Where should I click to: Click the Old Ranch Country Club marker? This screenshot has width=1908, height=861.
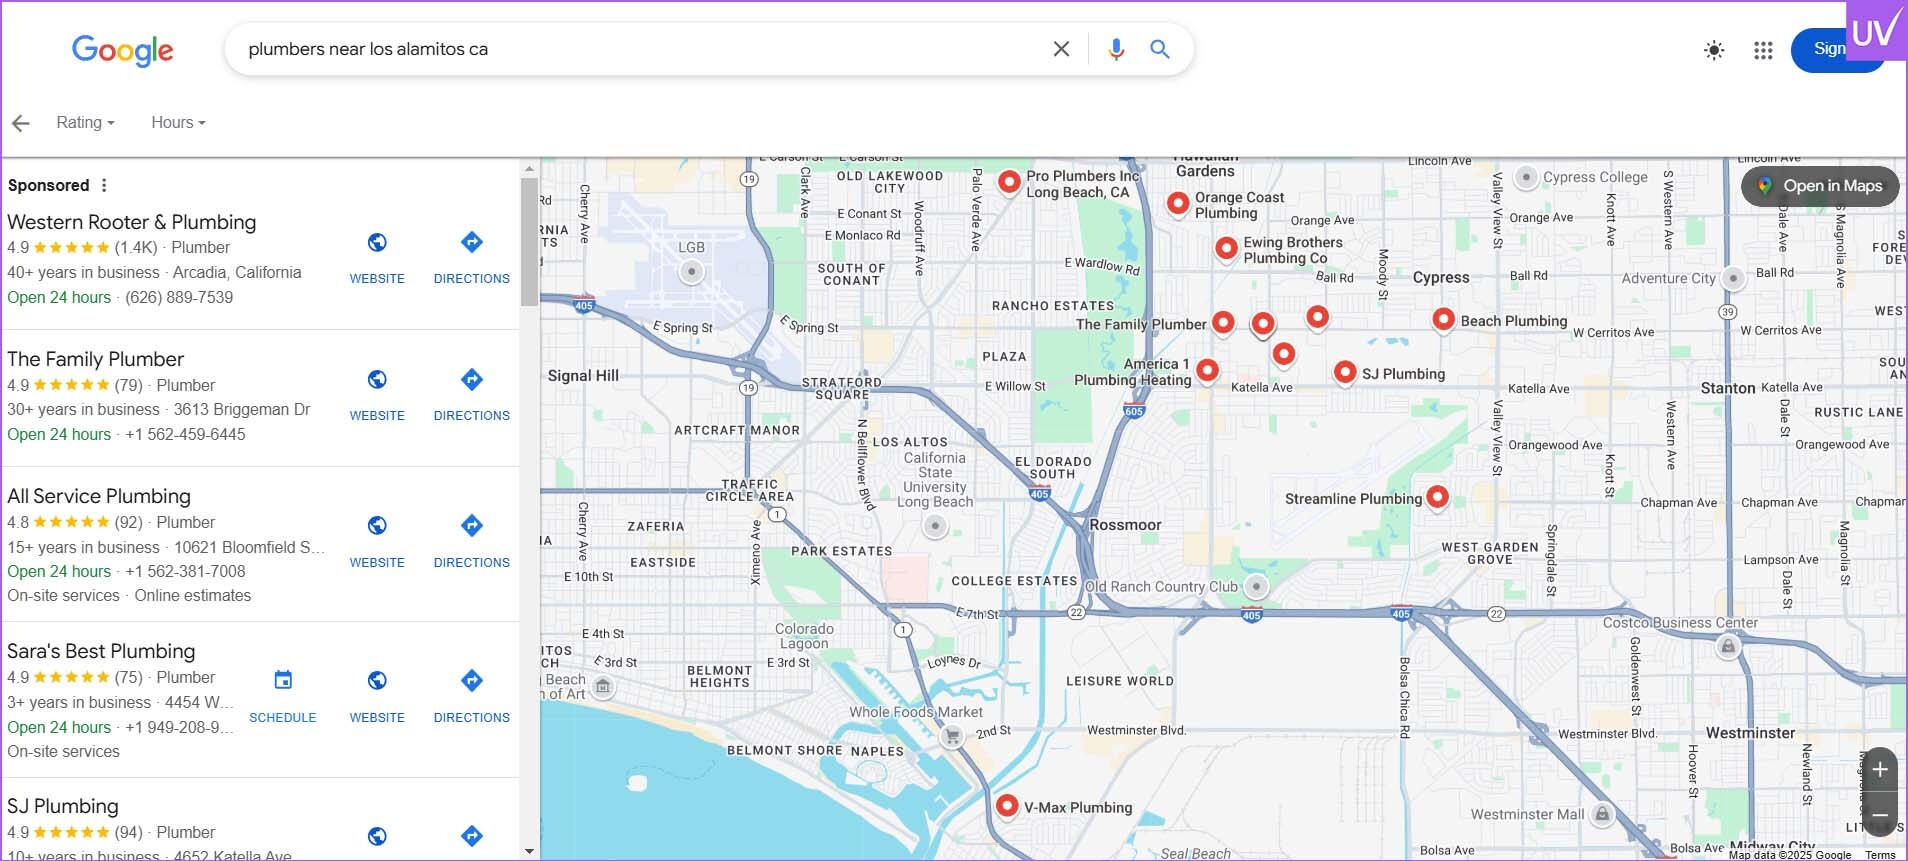(x=1257, y=587)
